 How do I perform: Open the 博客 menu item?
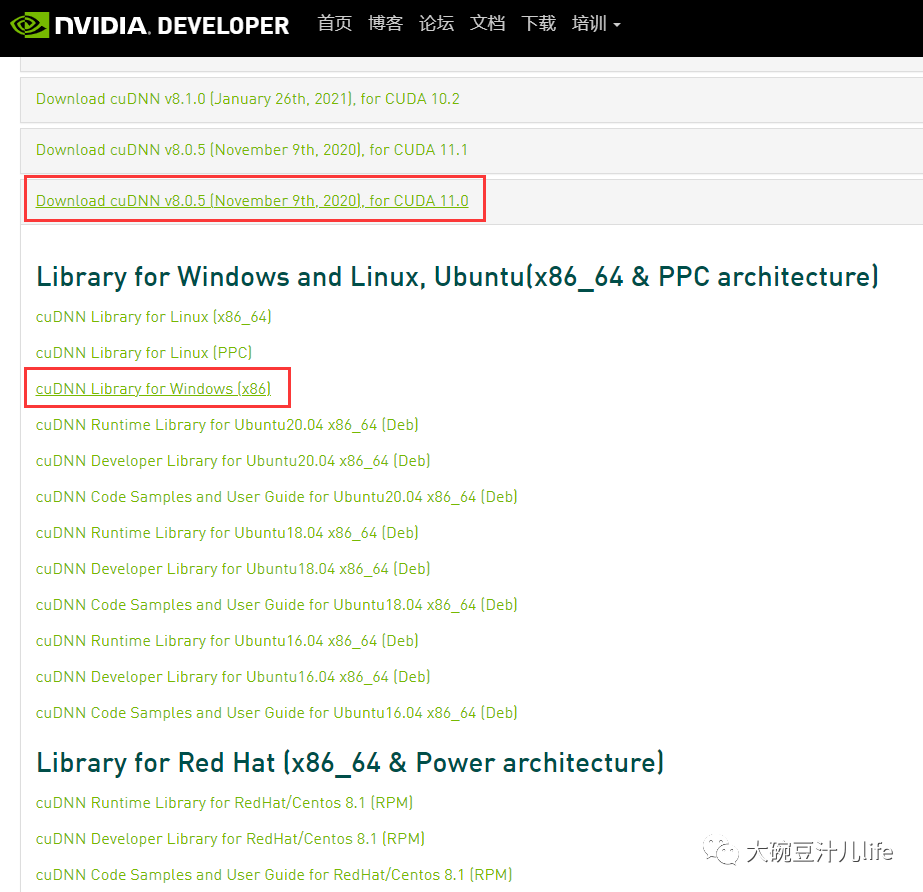[385, 24]
